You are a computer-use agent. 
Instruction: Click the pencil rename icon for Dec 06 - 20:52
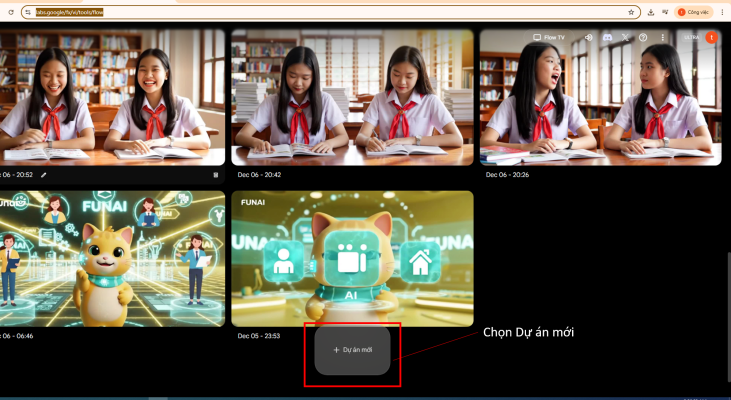tap(43, 175)
